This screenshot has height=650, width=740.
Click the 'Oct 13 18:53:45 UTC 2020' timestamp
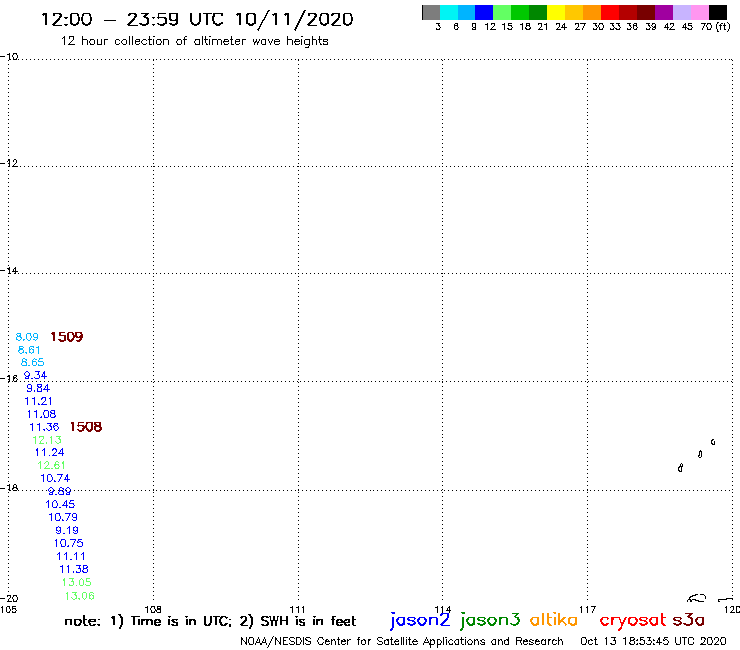(653, 641)
